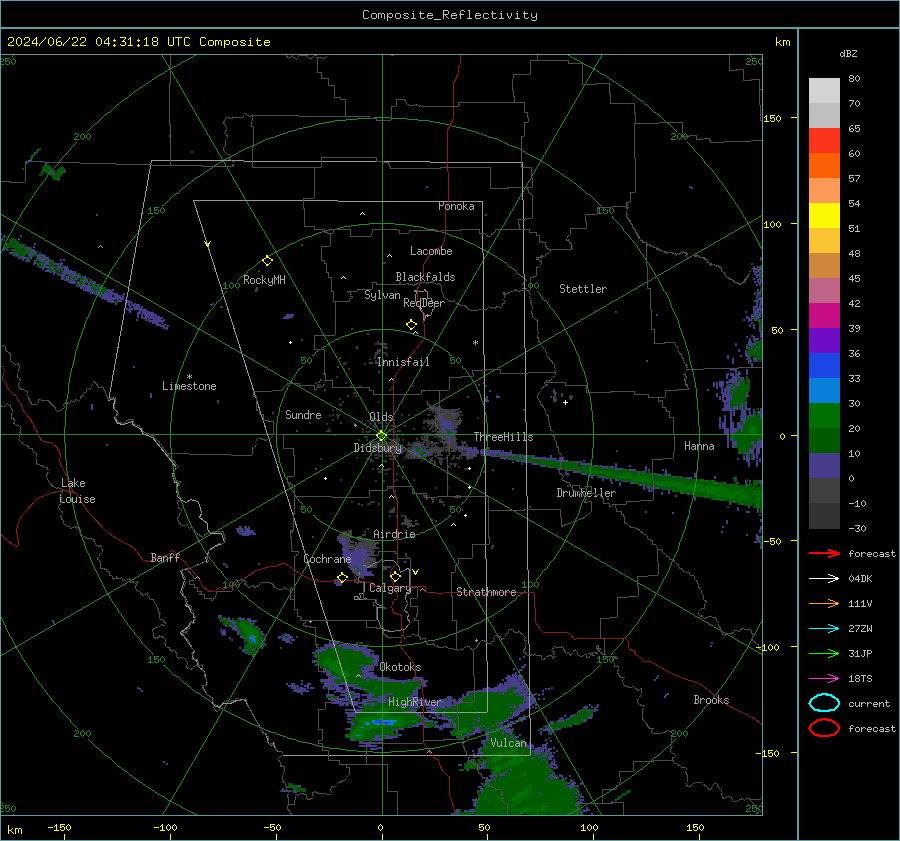
Task: Click the km unit label at bottom left
Action: coord(15,830)
